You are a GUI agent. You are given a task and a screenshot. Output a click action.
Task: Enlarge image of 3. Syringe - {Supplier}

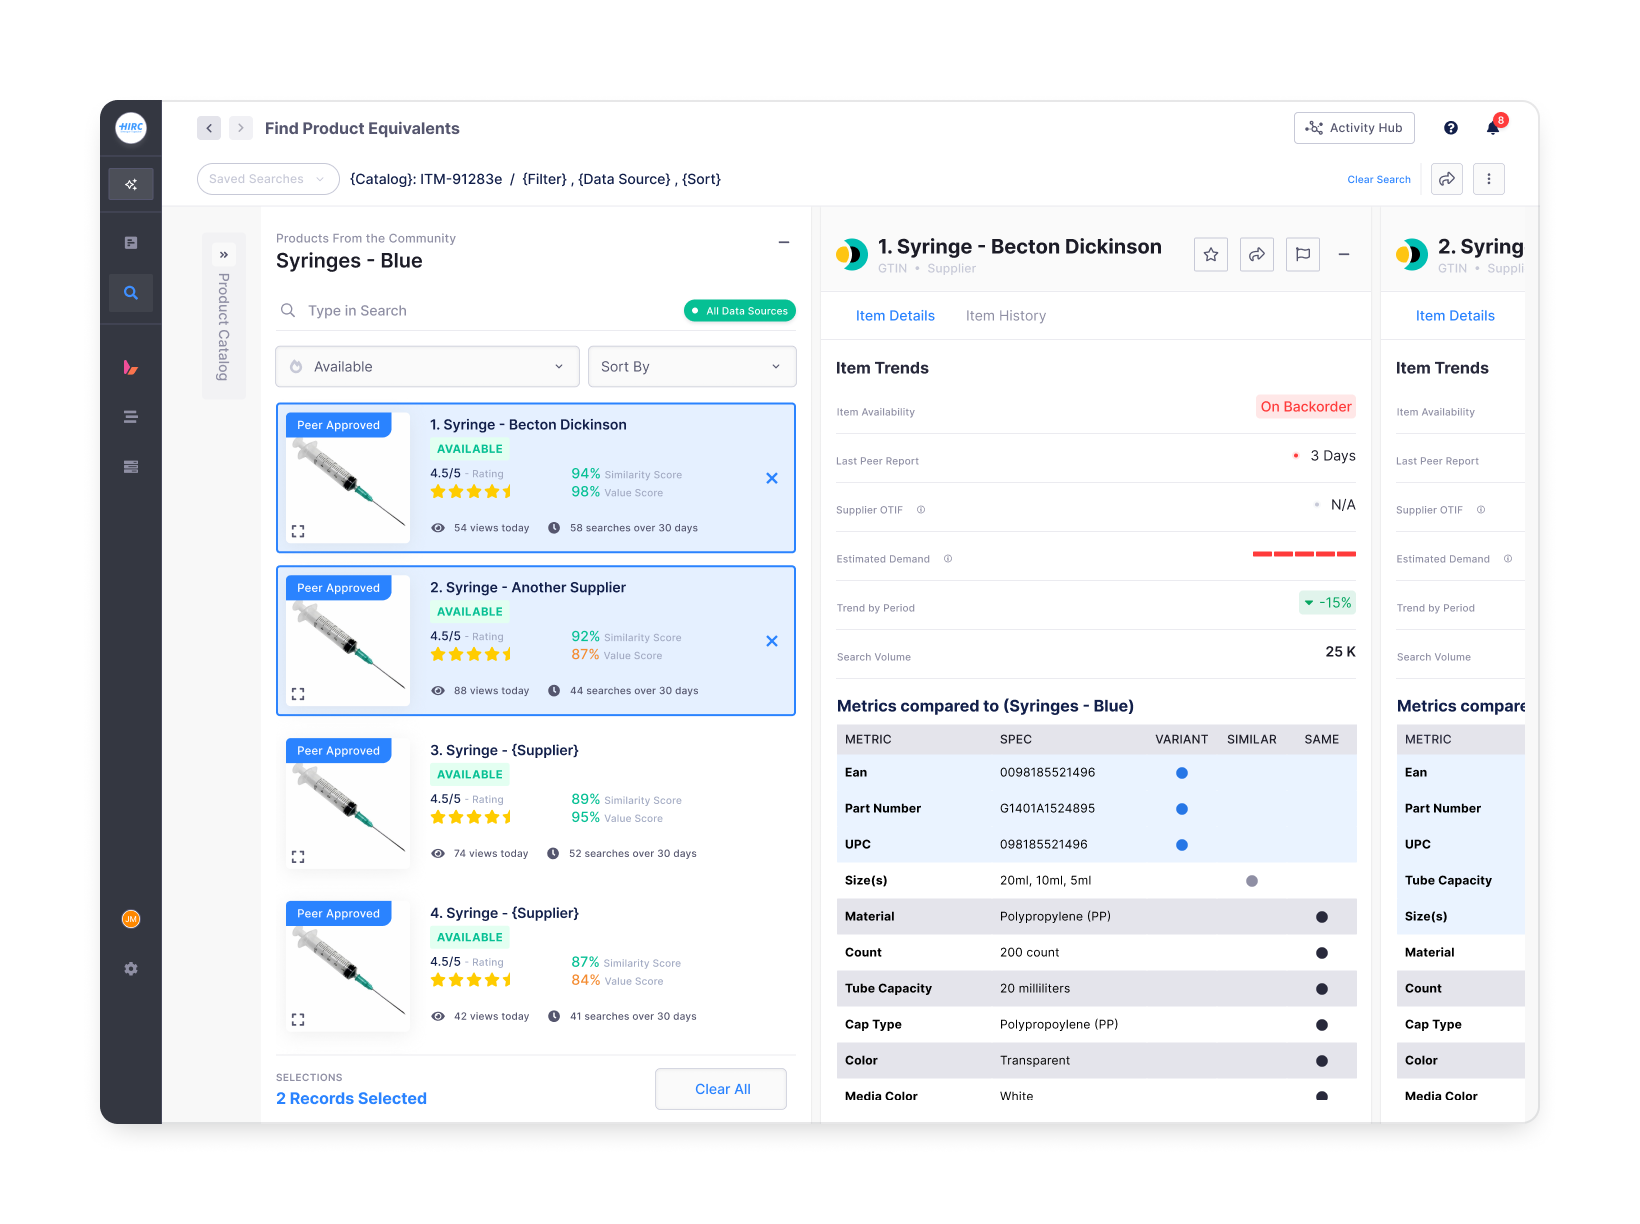[298, 857]
